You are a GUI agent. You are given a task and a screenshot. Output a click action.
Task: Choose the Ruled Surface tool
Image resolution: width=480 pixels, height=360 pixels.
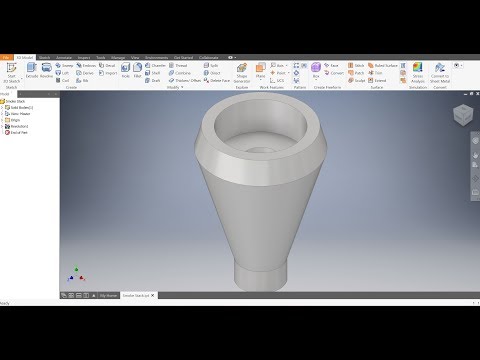click(x=383, y=65)
